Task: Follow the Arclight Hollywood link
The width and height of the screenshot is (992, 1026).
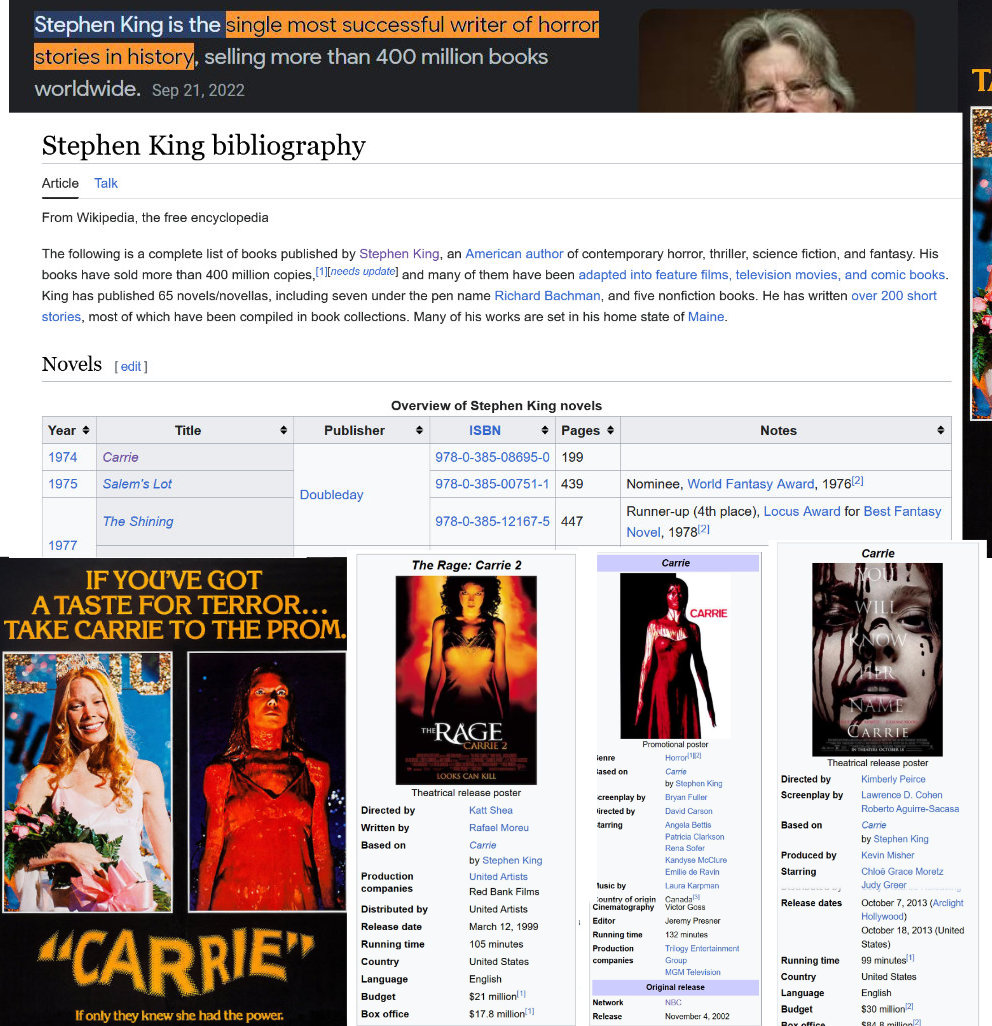Action: [912, 910]
